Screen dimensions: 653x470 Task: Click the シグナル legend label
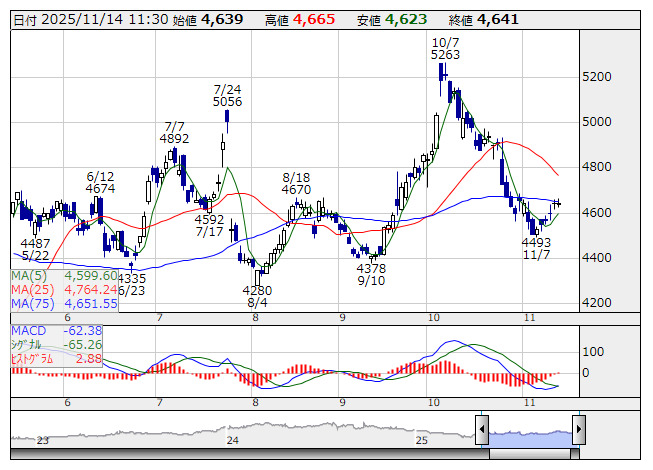pos(30,343)
